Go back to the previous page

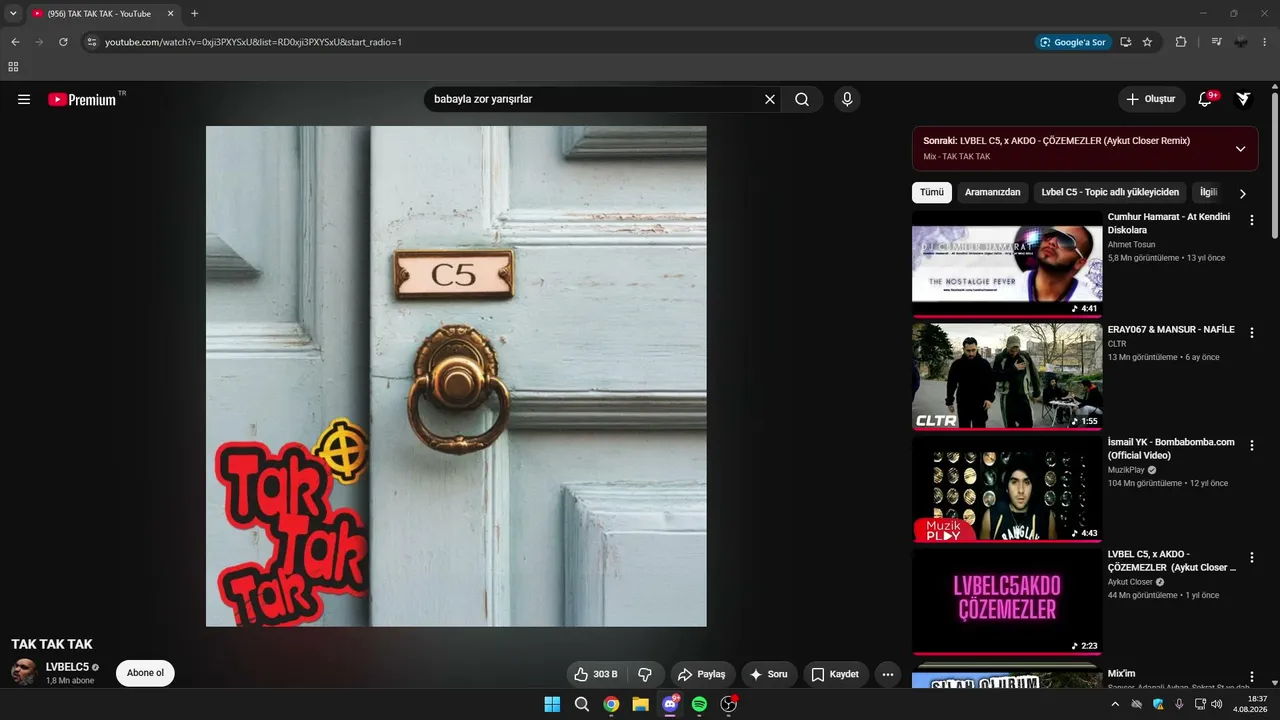(x=15, y=42)
